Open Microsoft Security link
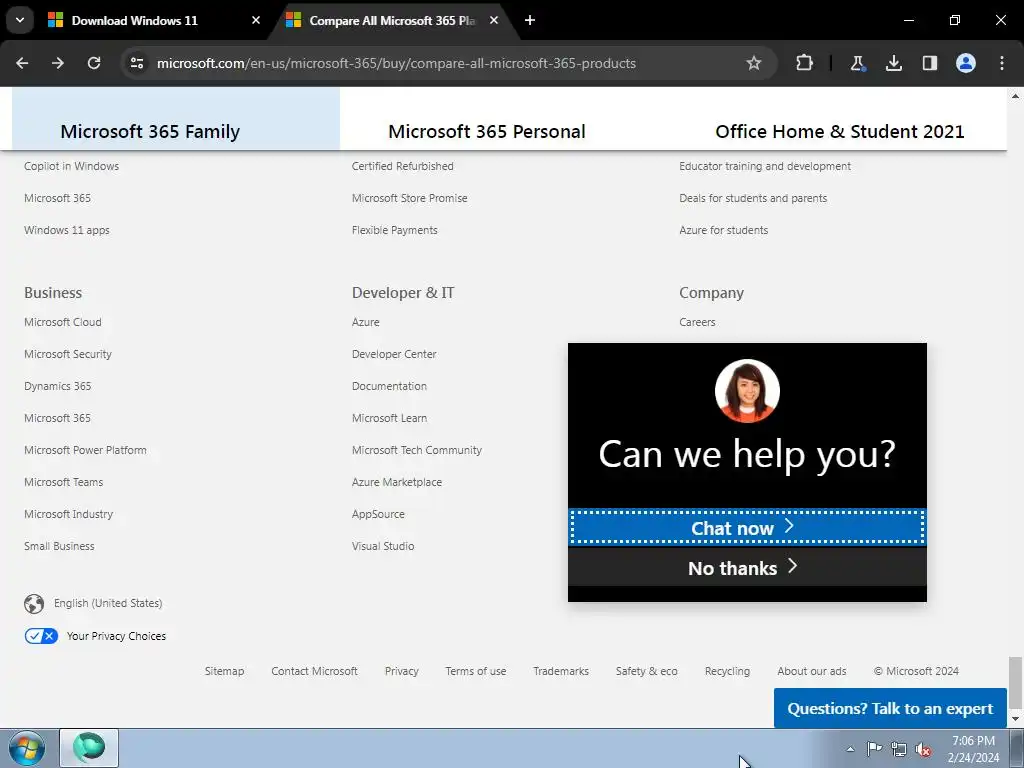1024x768 pixels. click(68, 354)
